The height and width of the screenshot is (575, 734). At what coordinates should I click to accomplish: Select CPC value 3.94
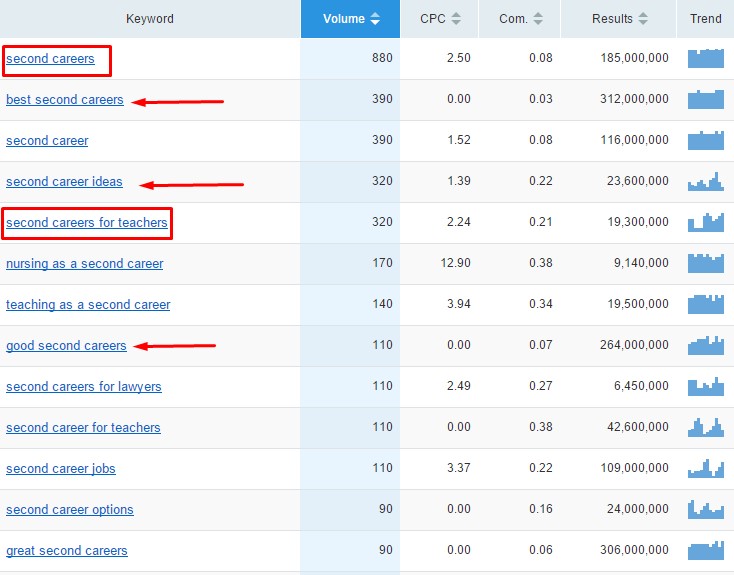[x=459, y=304]
